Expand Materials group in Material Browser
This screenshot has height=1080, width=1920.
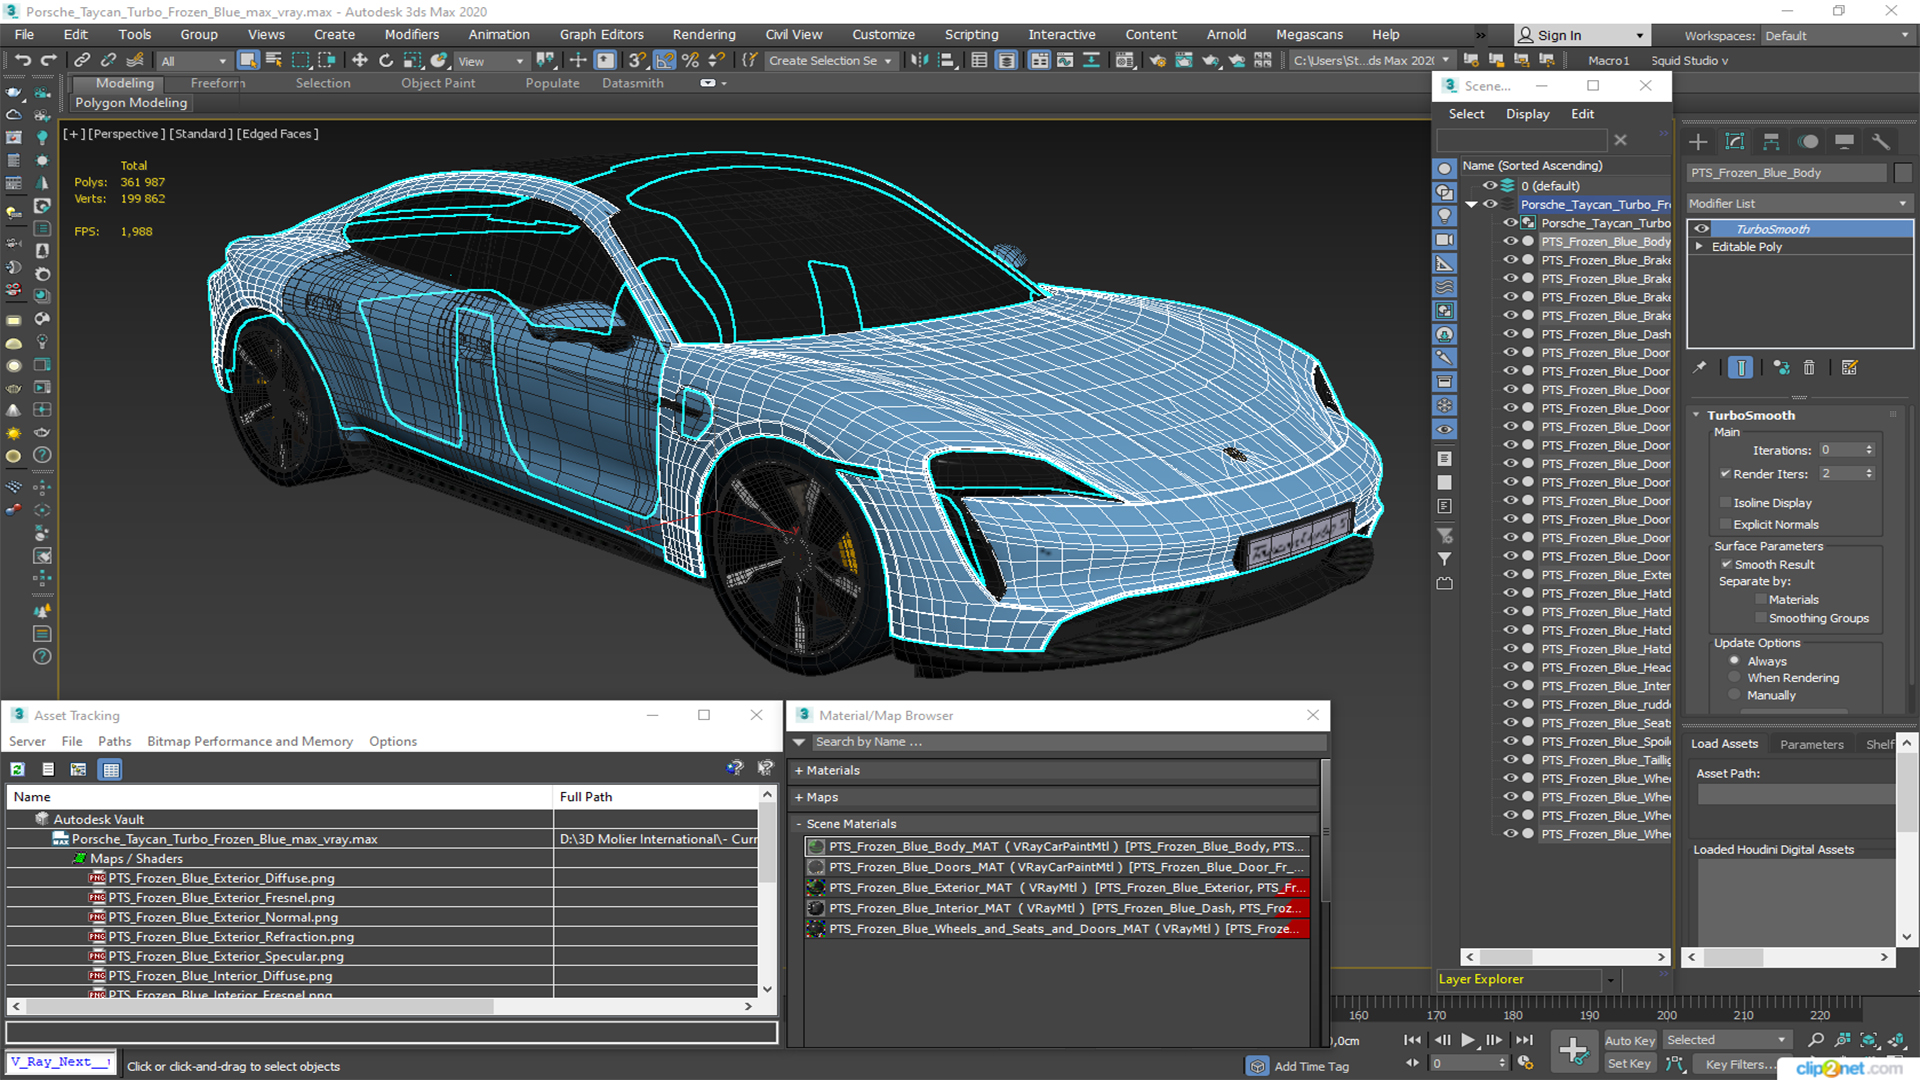(x=799, y=770)
